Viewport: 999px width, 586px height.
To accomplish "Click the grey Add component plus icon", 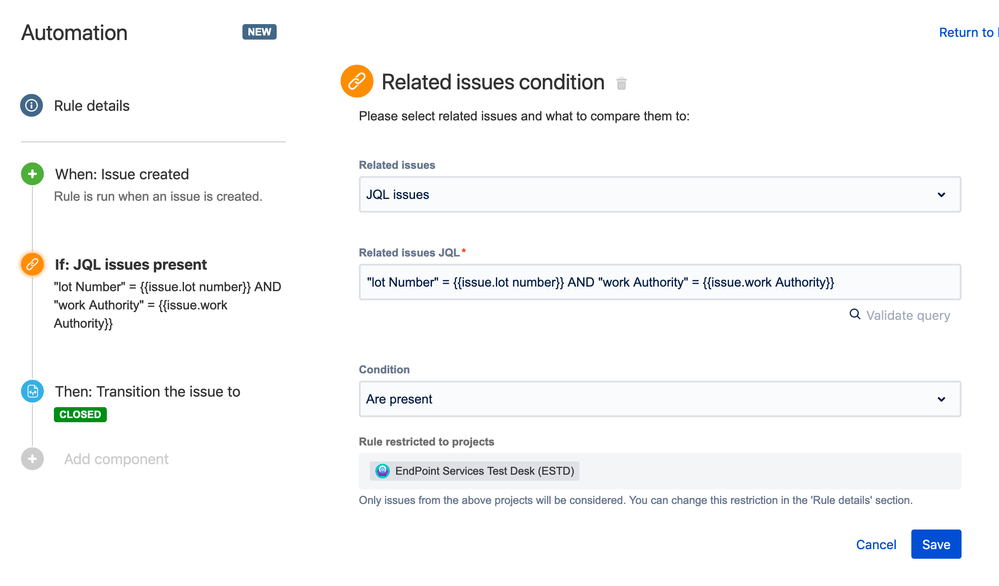I will point(32,459).
